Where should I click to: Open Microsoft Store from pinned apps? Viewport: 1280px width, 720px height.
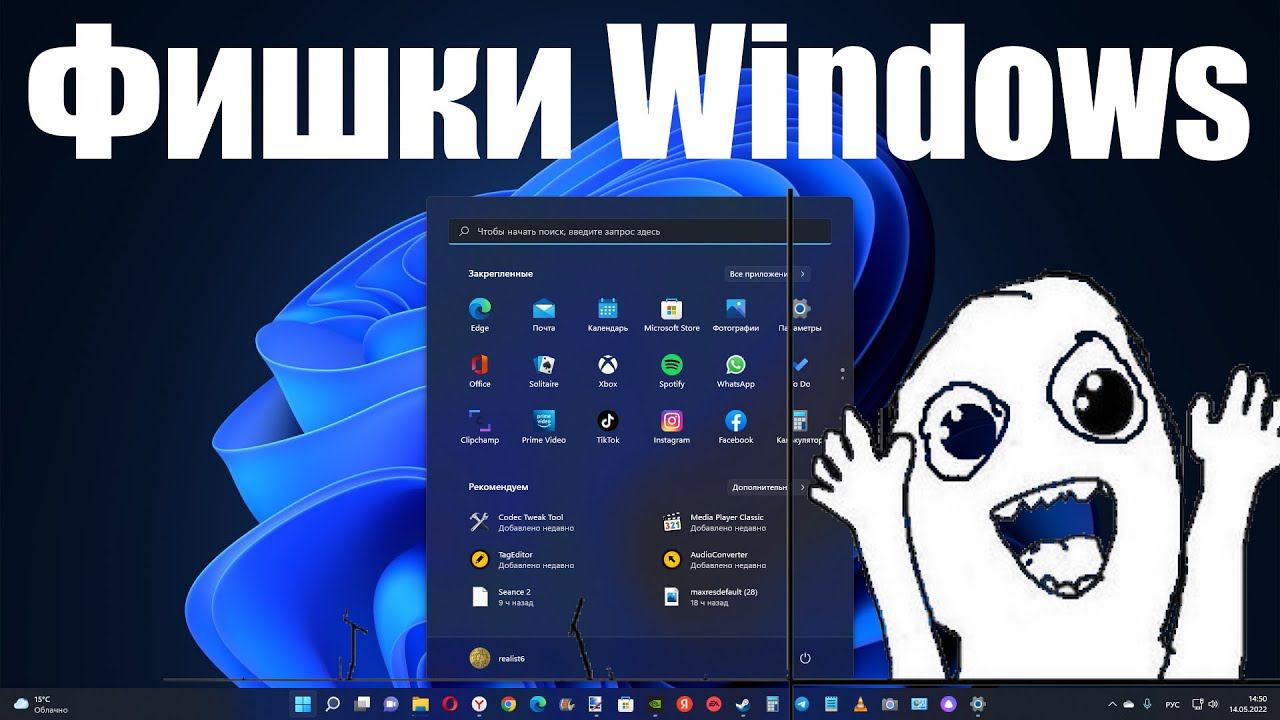pos(672,314)
